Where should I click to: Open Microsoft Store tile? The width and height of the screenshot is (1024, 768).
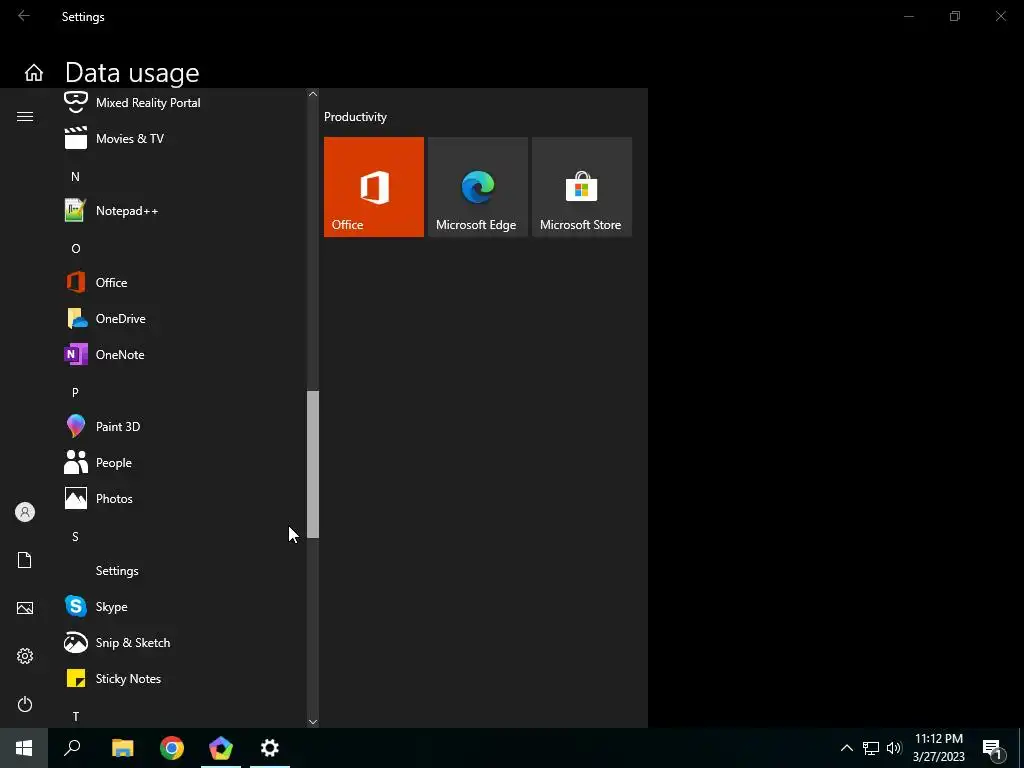tap(582, 187)
